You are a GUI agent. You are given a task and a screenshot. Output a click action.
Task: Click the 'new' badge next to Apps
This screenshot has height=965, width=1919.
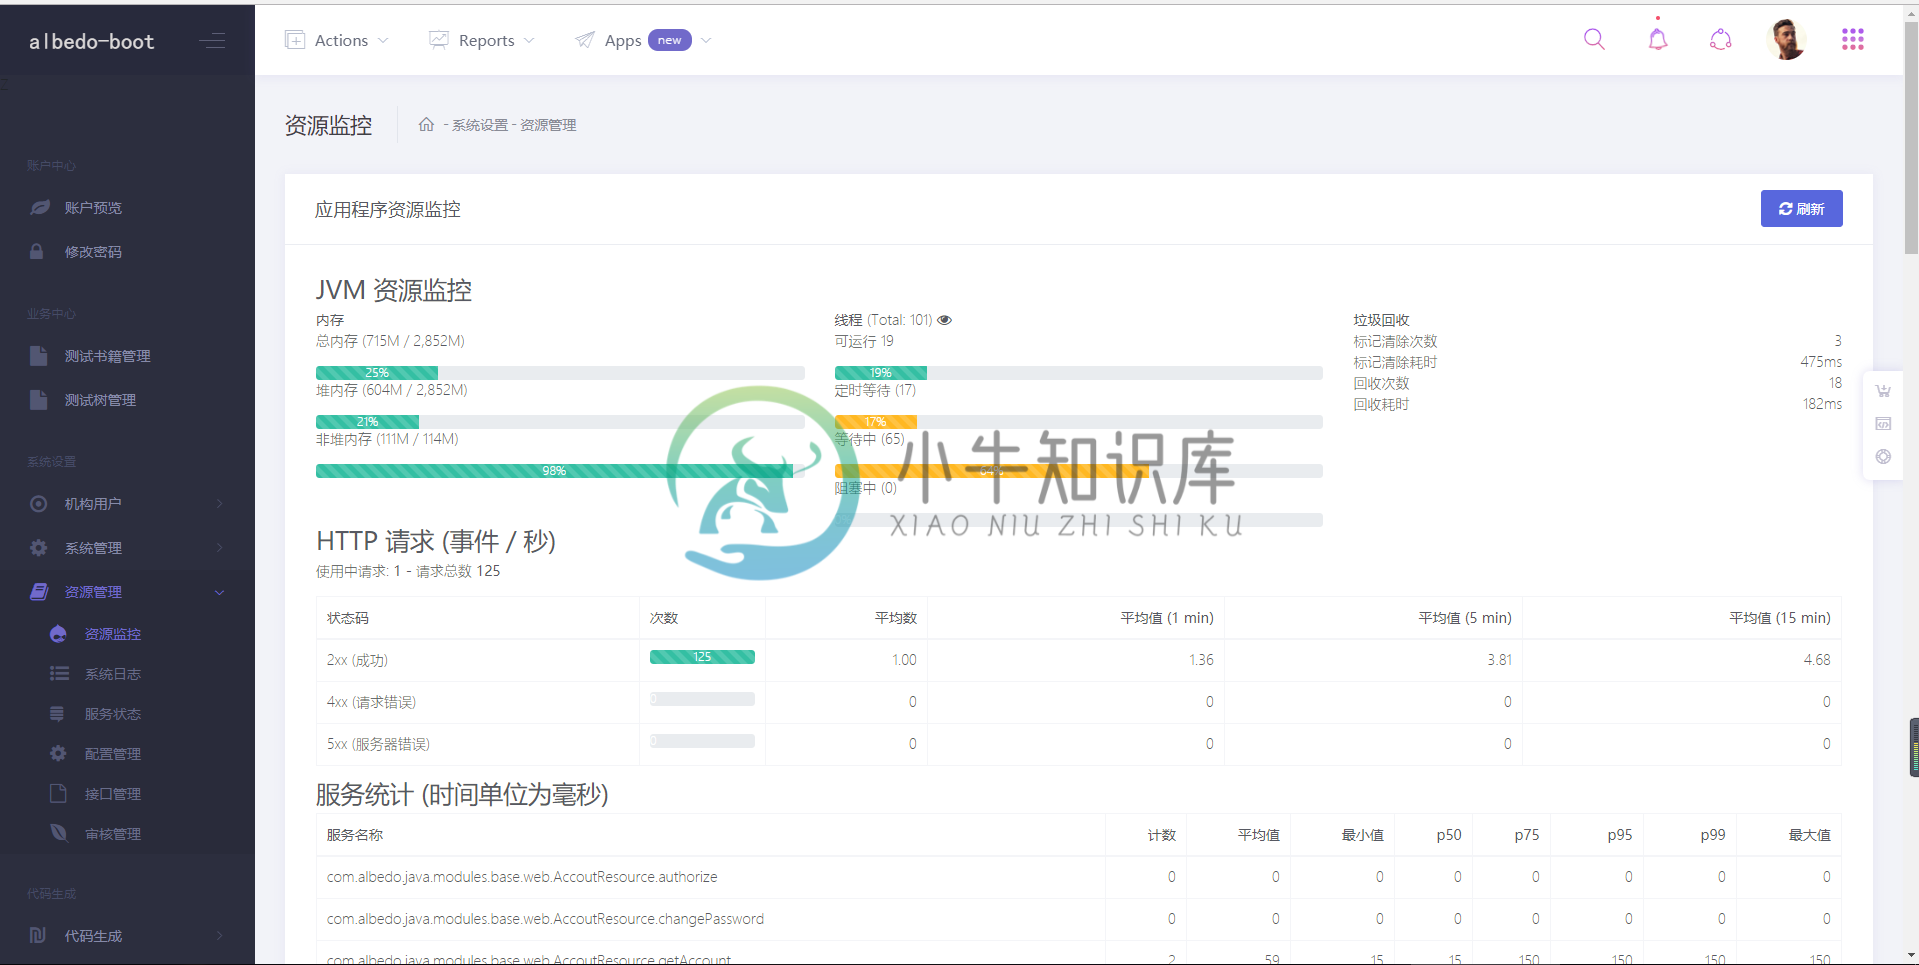(670, 40)
